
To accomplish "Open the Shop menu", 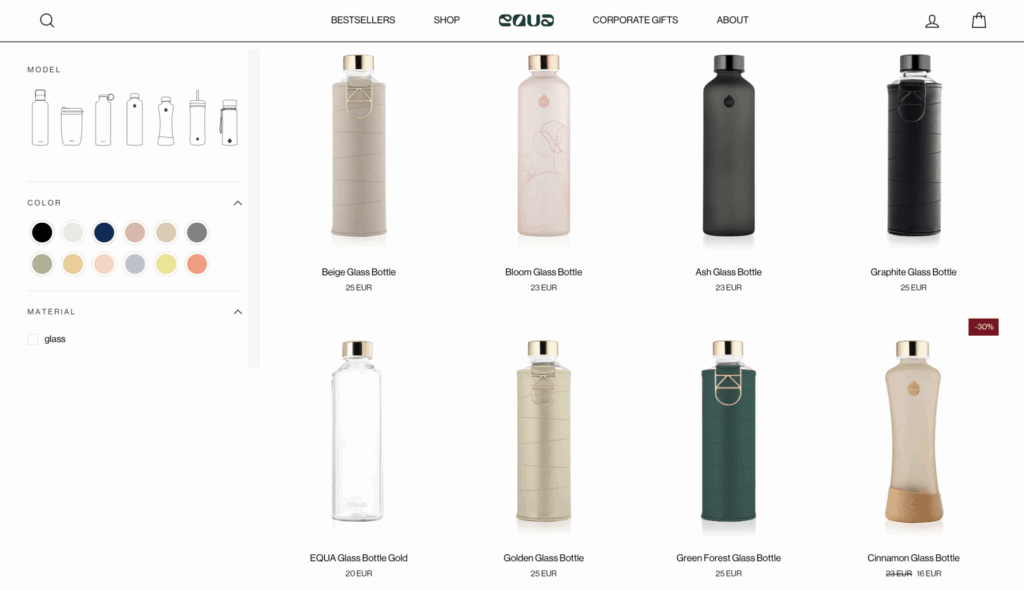I will (447, 20).
